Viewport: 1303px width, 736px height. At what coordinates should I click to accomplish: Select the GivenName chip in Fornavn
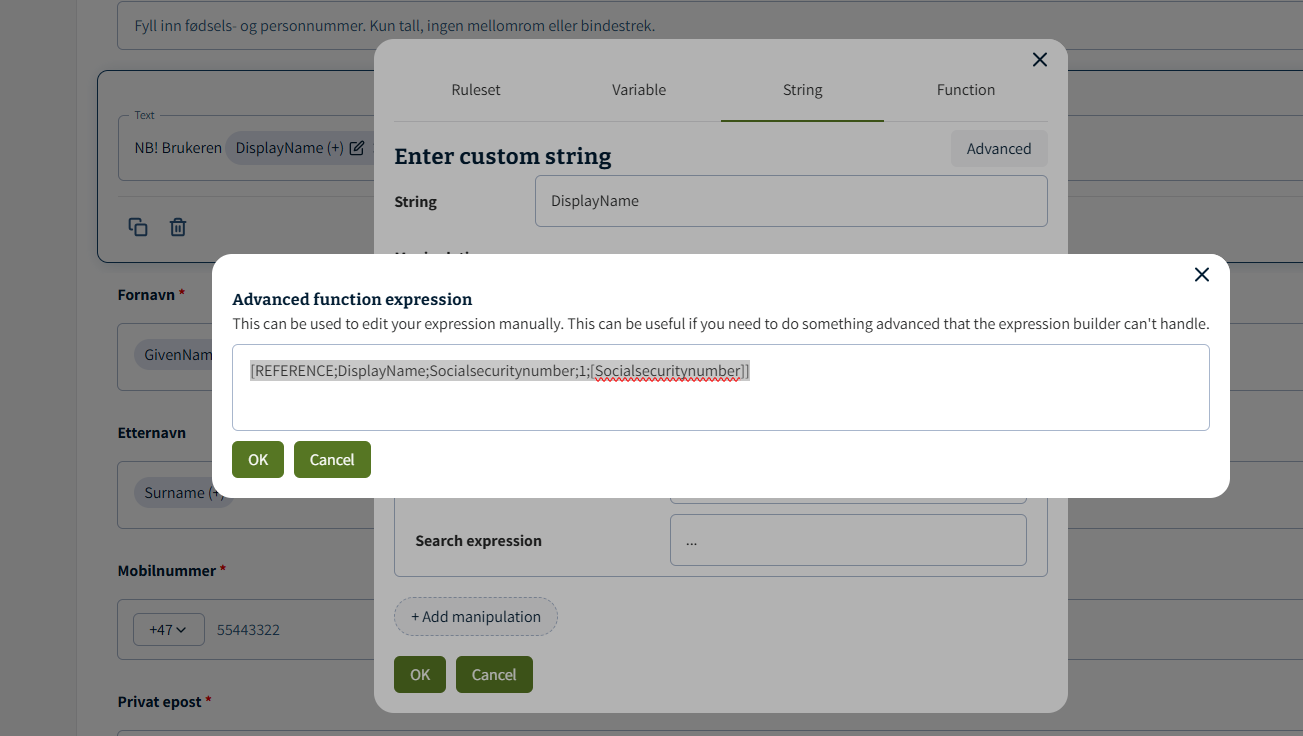[x=174, y=355]
